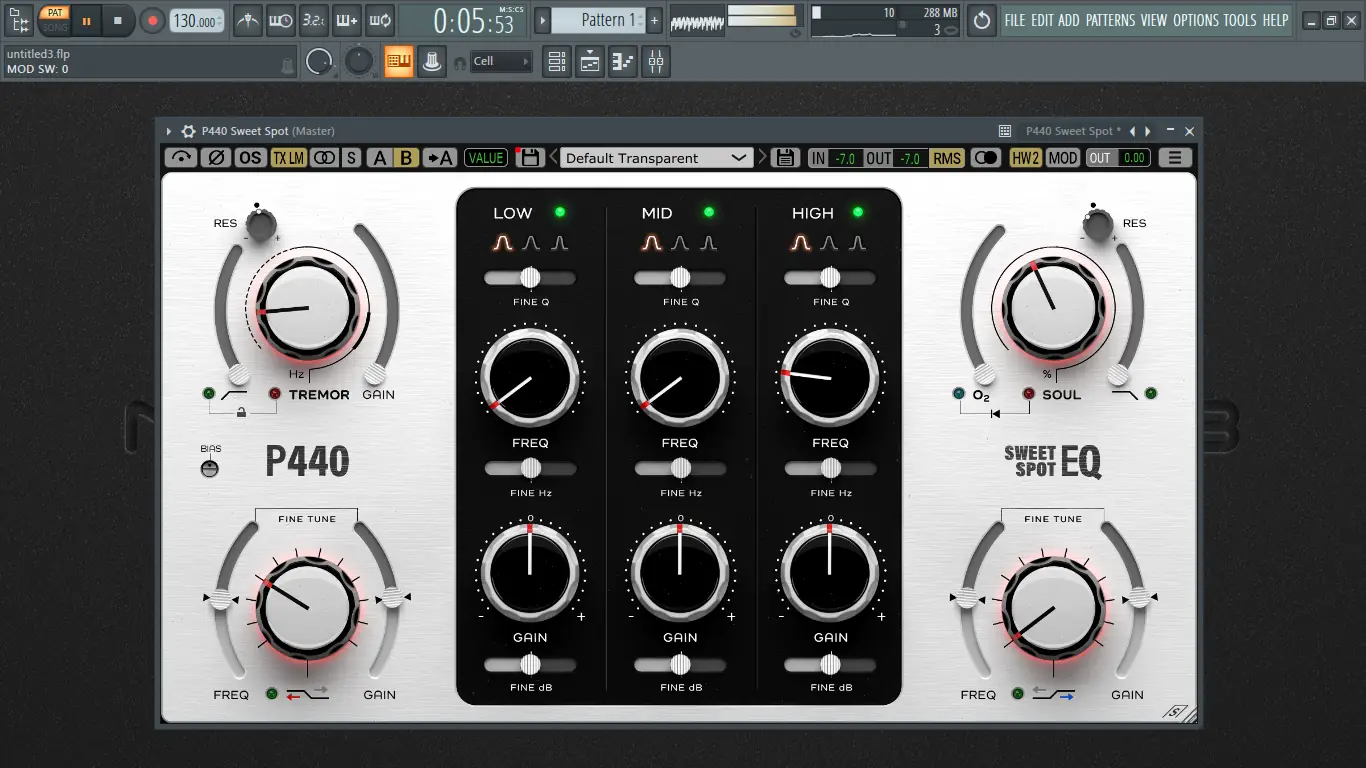Click the hardware controller link icon
This screenshot has width=1366, height=768.
click(x=431, y=62)
